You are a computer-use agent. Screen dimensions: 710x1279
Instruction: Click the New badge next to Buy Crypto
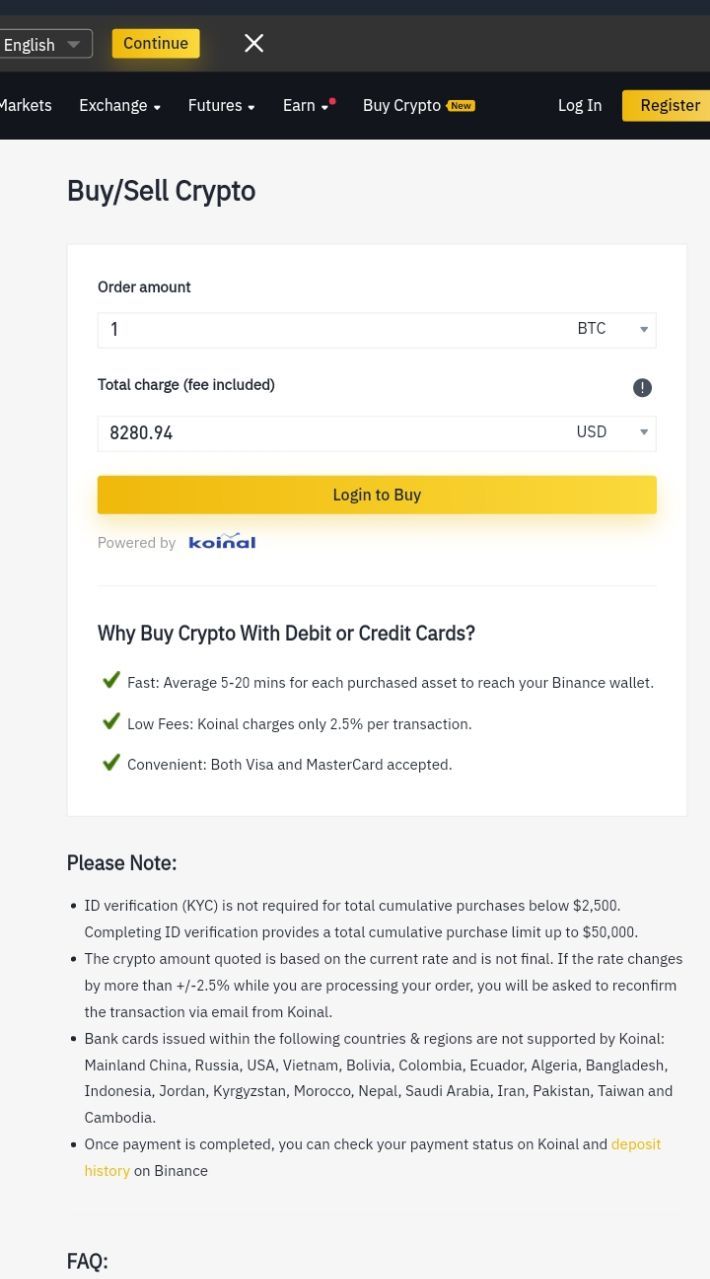click(x=461, y=105)
